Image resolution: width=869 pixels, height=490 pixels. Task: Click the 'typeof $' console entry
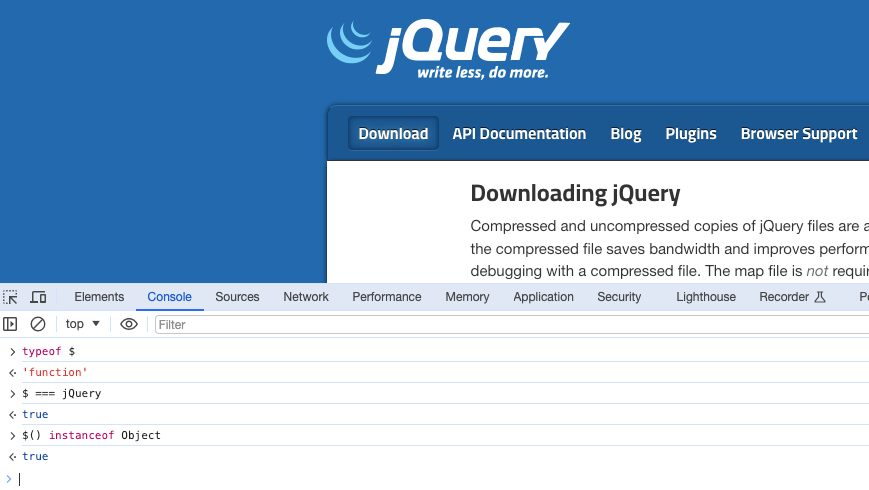49,351
